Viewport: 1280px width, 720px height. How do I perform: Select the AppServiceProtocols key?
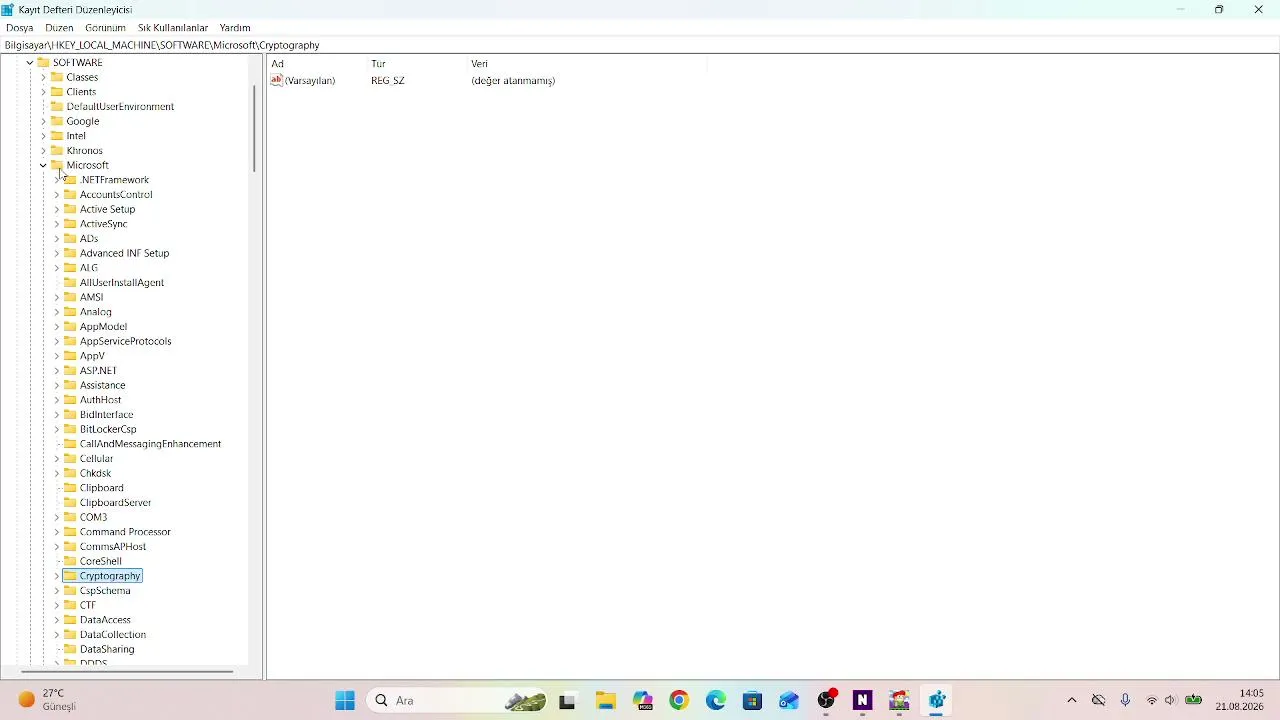pyautogui.click(x=125, y=341)
